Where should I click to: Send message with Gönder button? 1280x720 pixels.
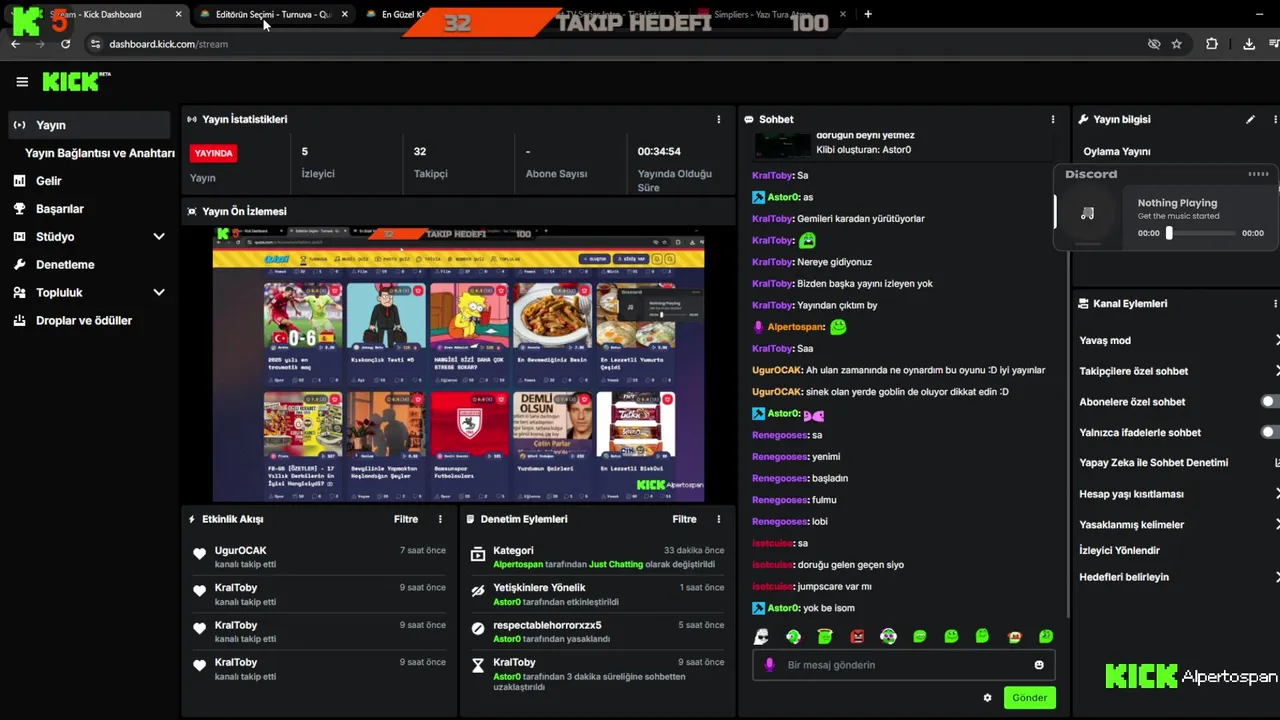[x=1029, y=698]
